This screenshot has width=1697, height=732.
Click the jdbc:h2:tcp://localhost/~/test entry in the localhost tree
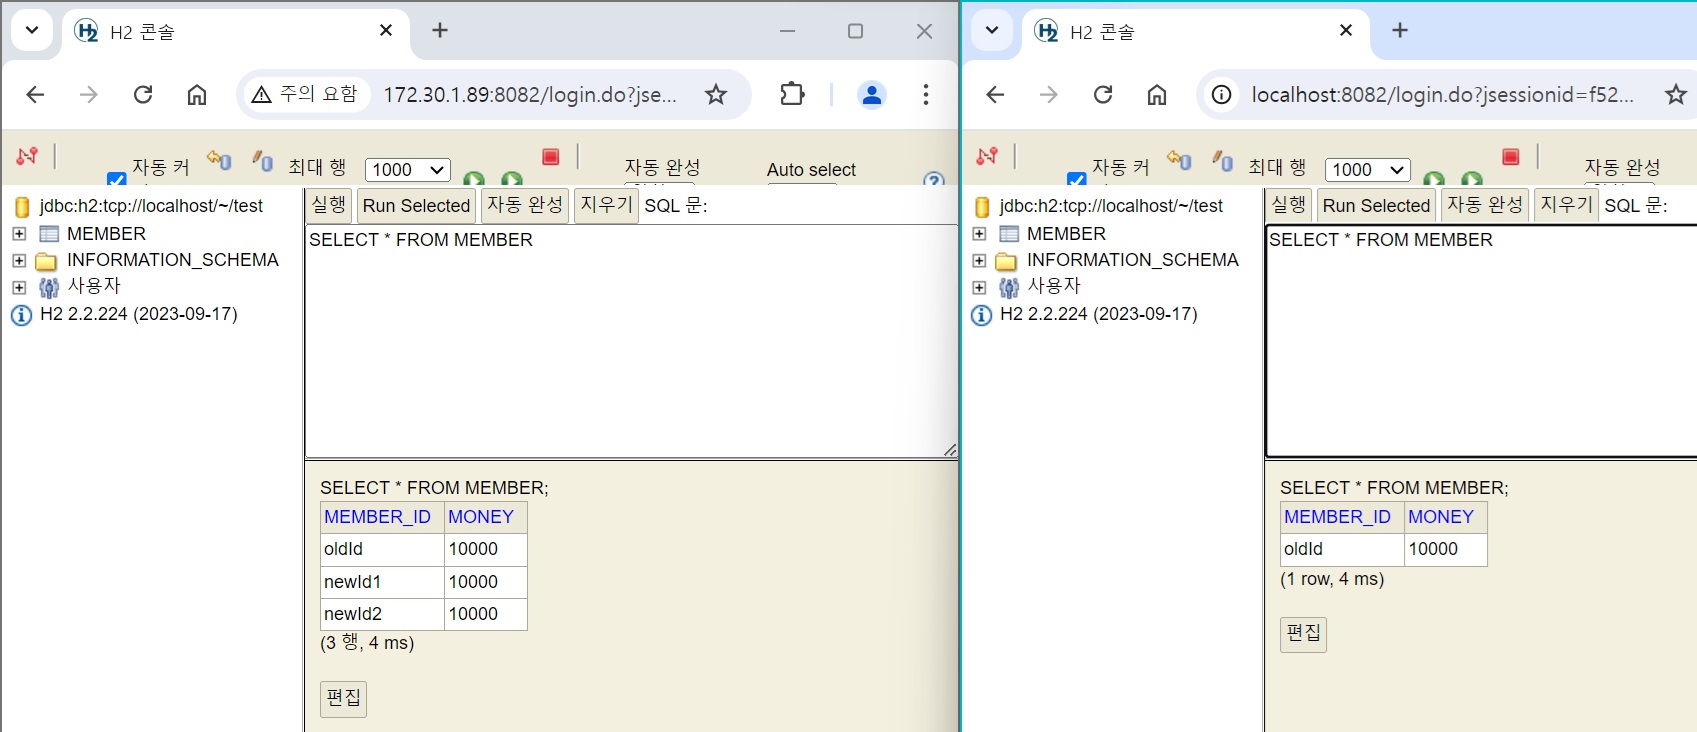pos(1111,206)
